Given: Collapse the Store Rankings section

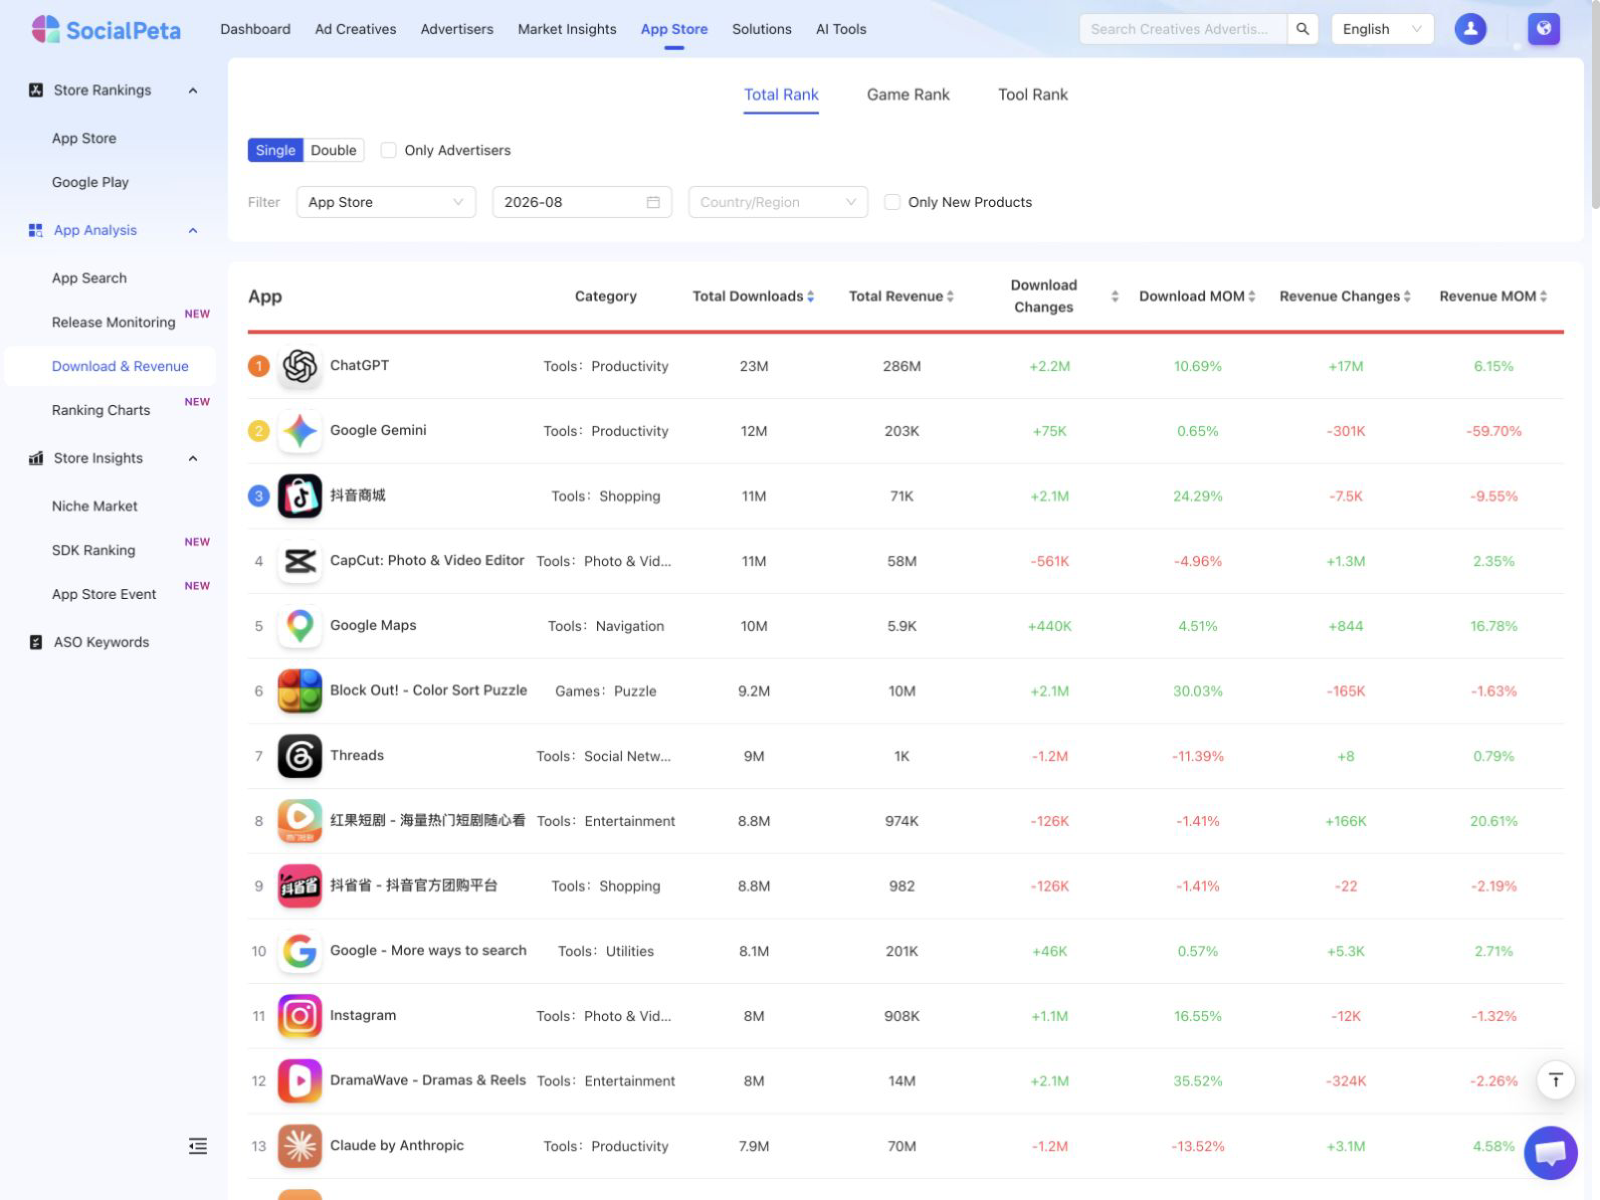Looking at the screenshot, I should (193, 90).
